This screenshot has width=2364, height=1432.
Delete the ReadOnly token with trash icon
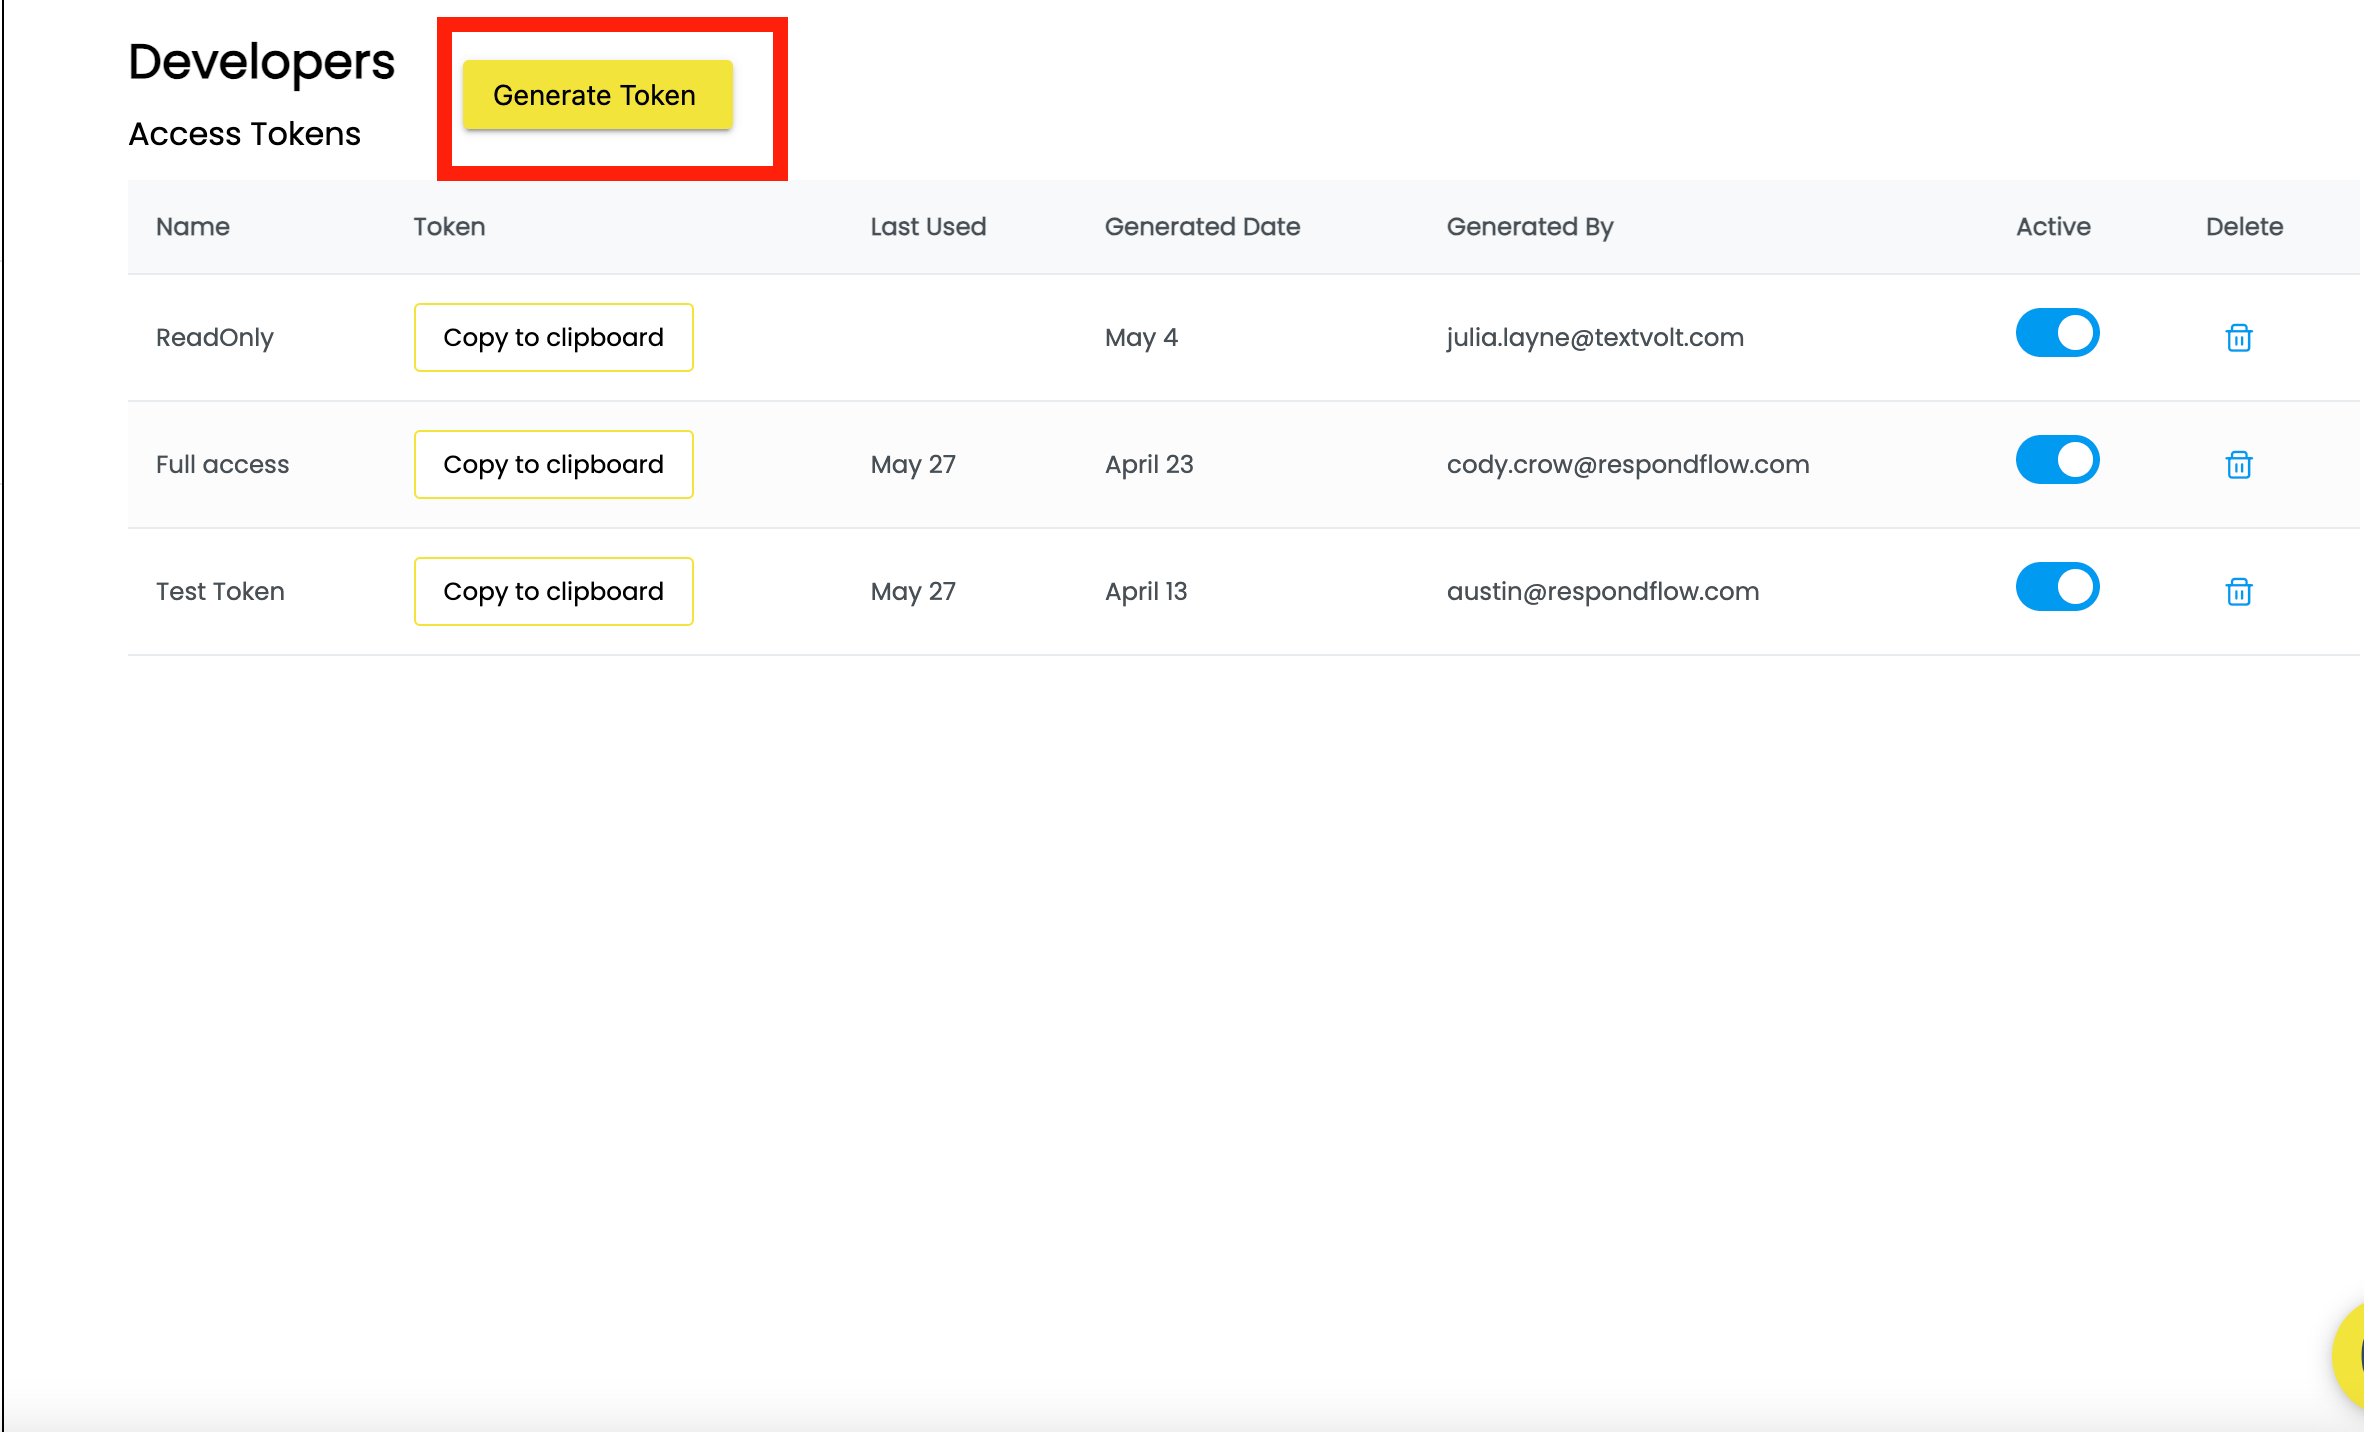pos(2238,338)
